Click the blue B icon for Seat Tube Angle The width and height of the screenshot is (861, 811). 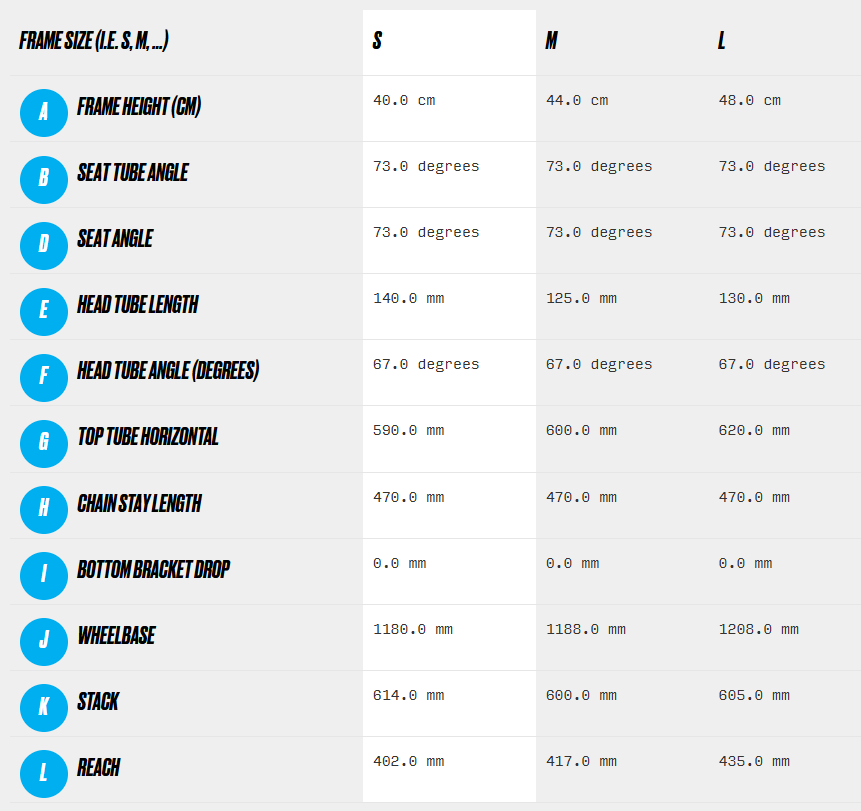click(x=43, y=177)
